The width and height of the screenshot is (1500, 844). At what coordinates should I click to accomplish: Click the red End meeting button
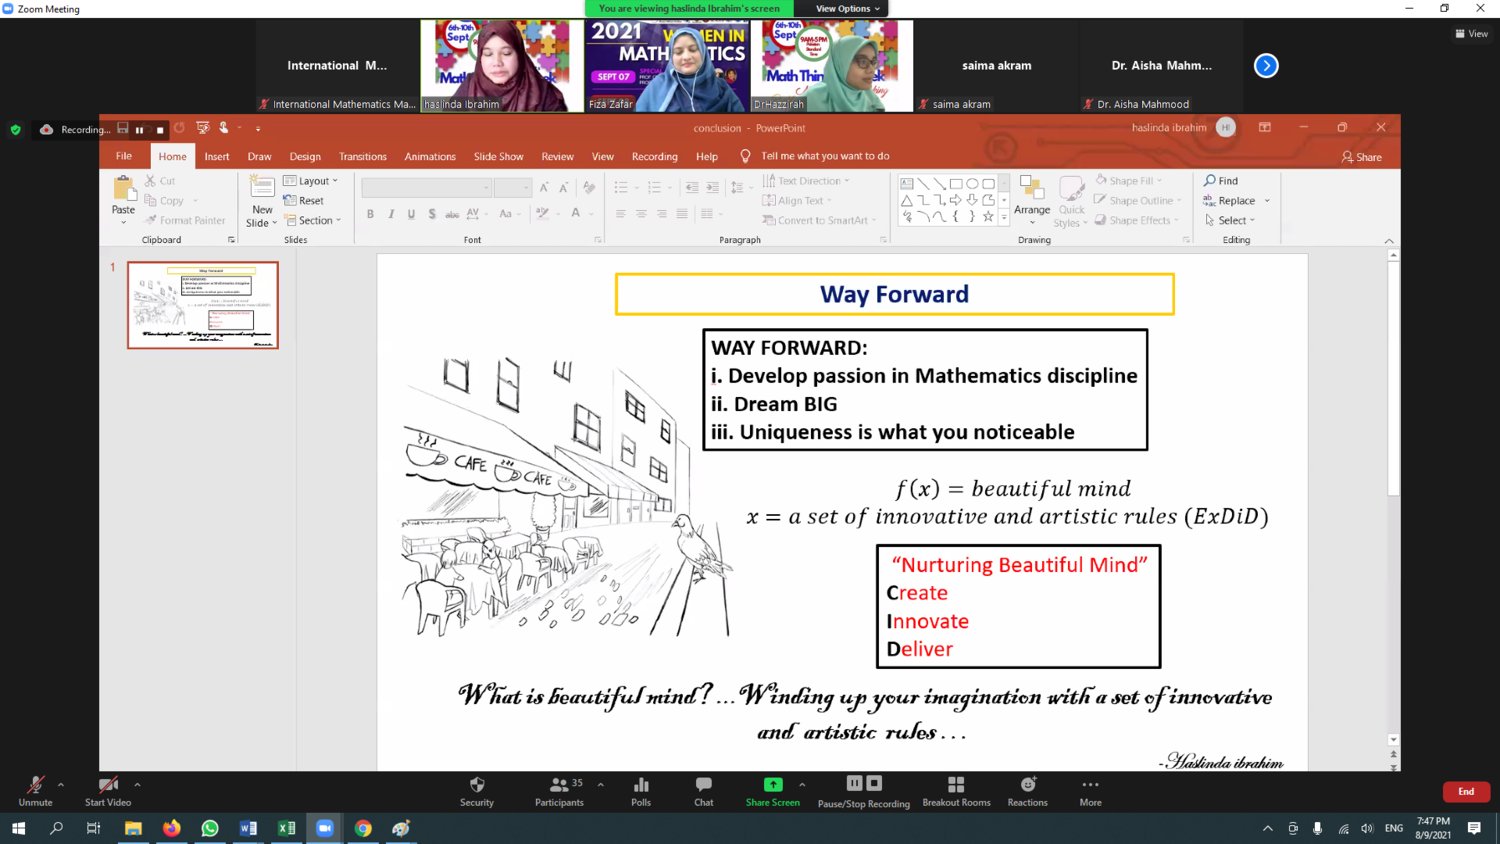[x=1466, y=791]
